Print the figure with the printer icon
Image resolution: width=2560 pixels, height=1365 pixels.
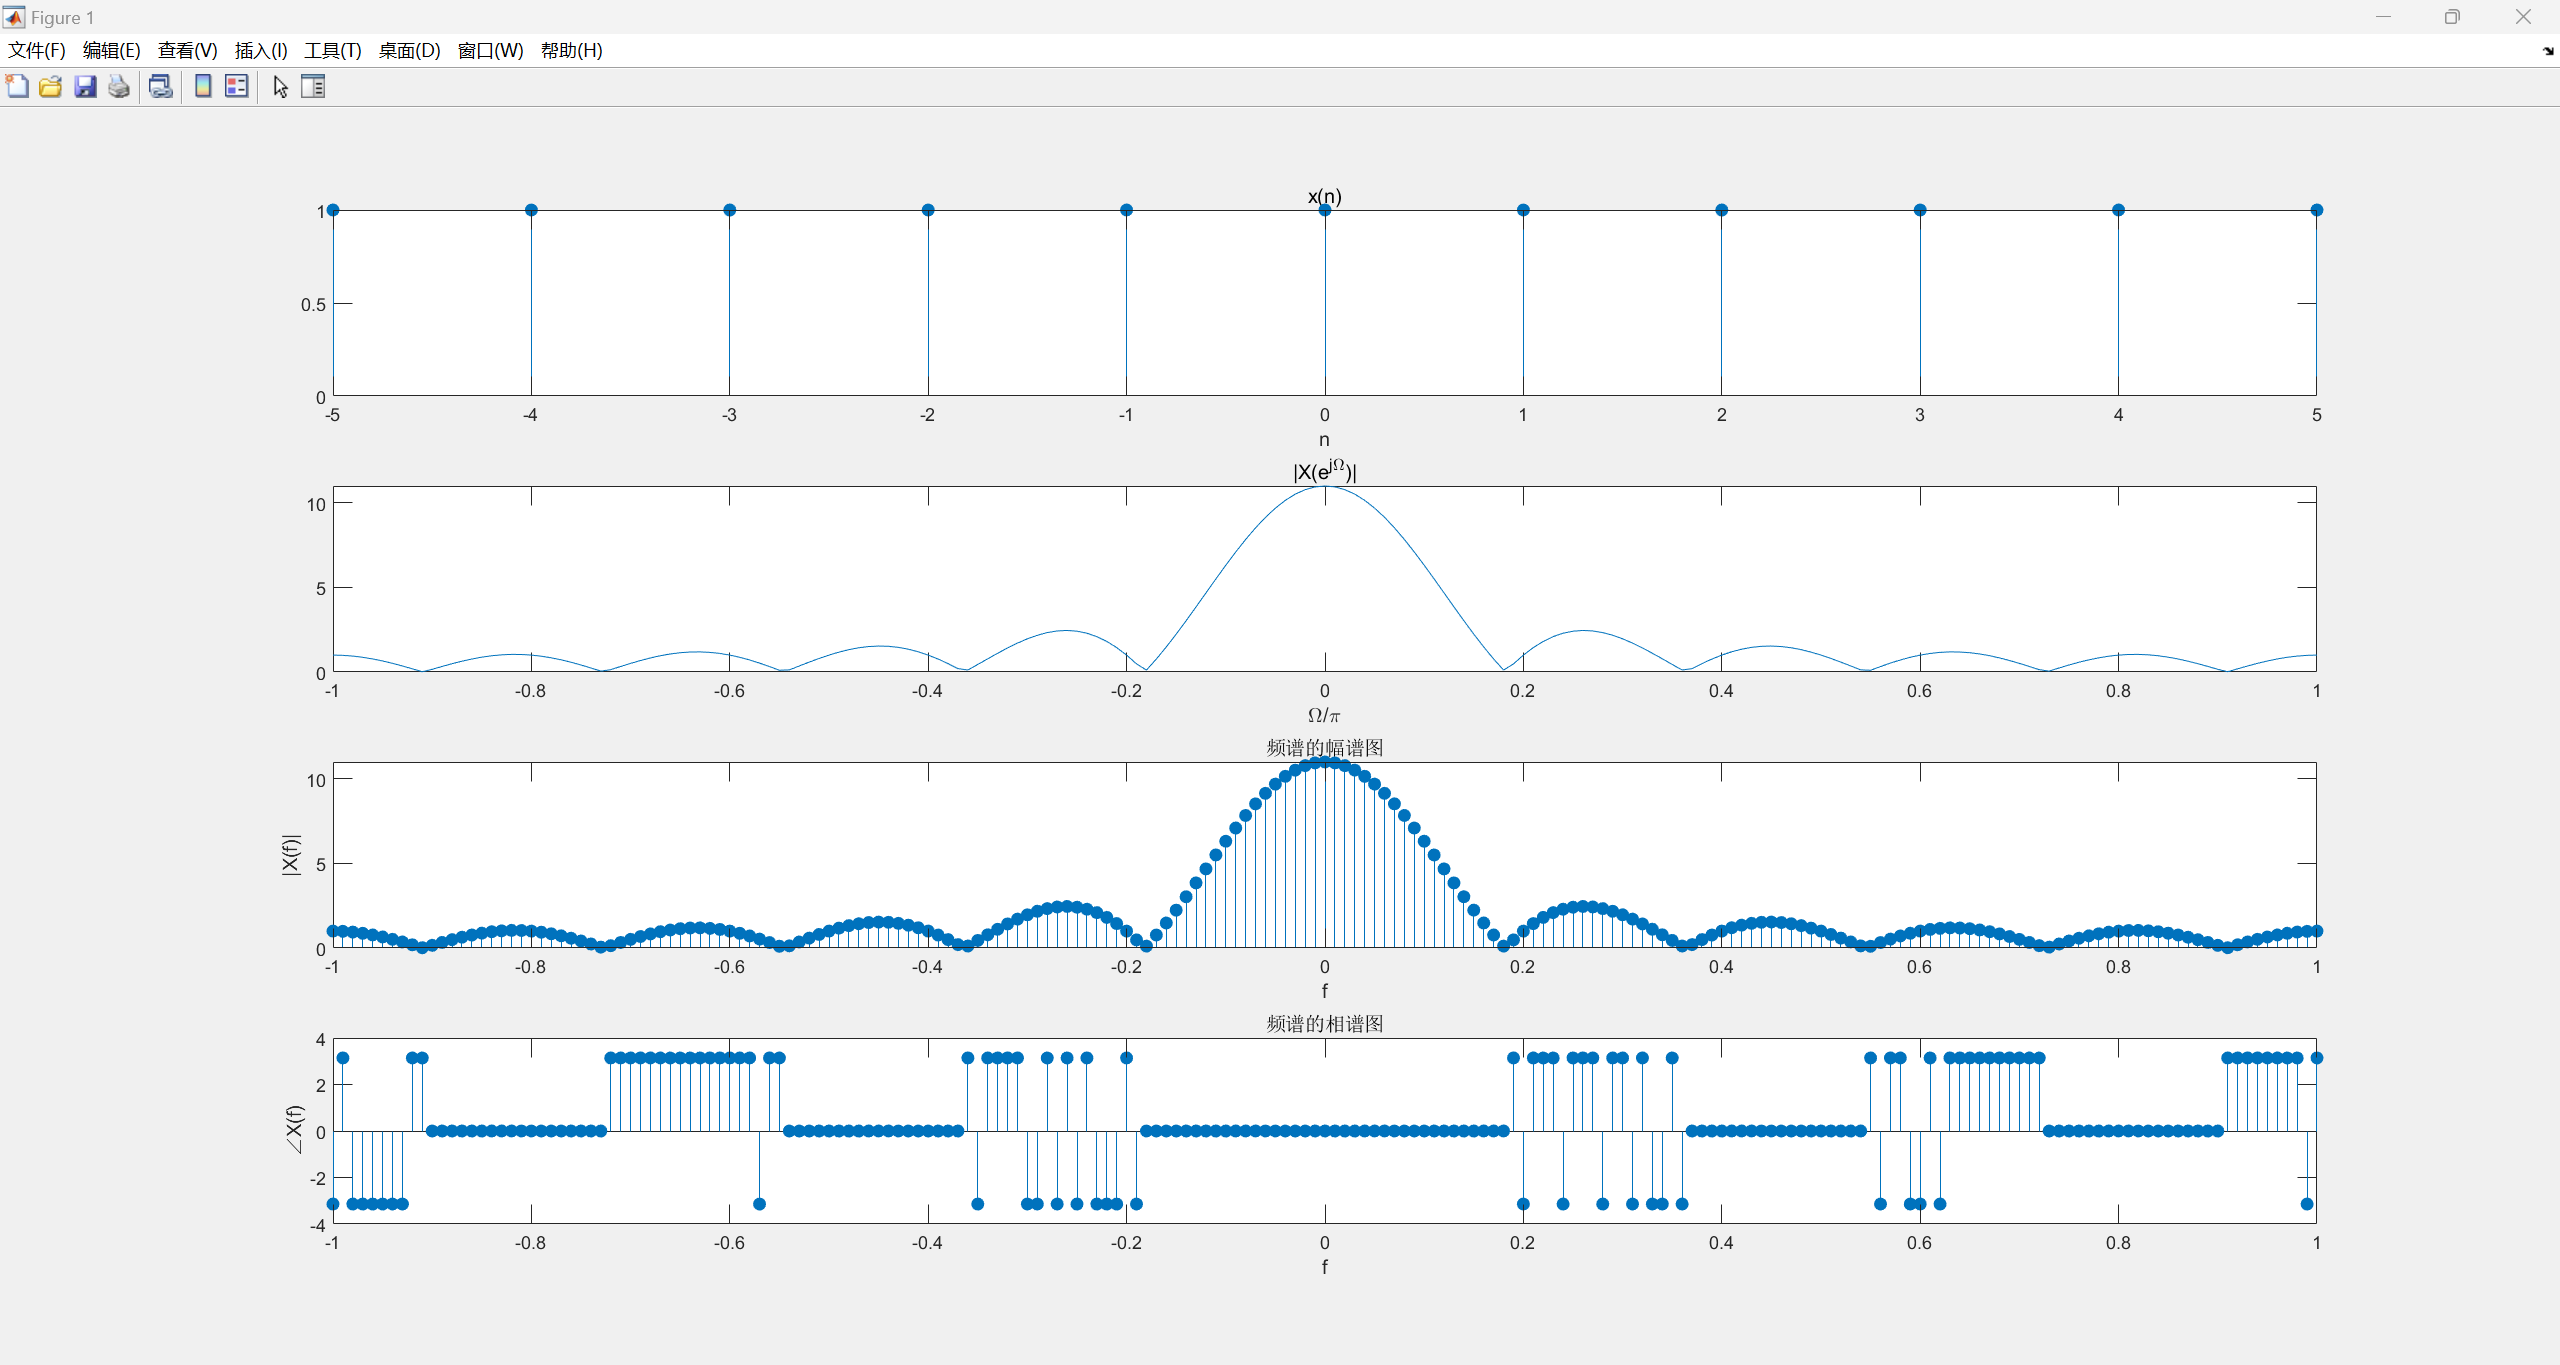[119, 87]
